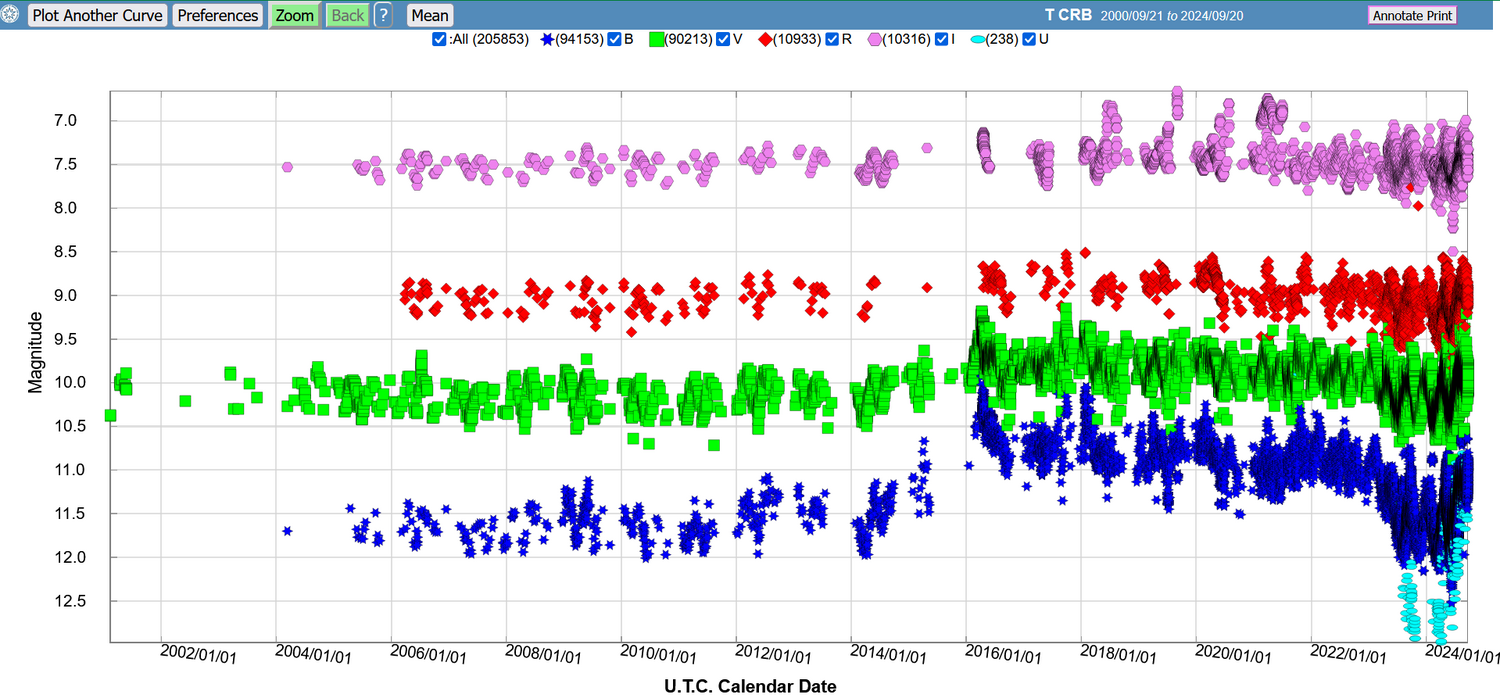Open the Preferences dialog

pyautogui.click(x=218, y=16)
